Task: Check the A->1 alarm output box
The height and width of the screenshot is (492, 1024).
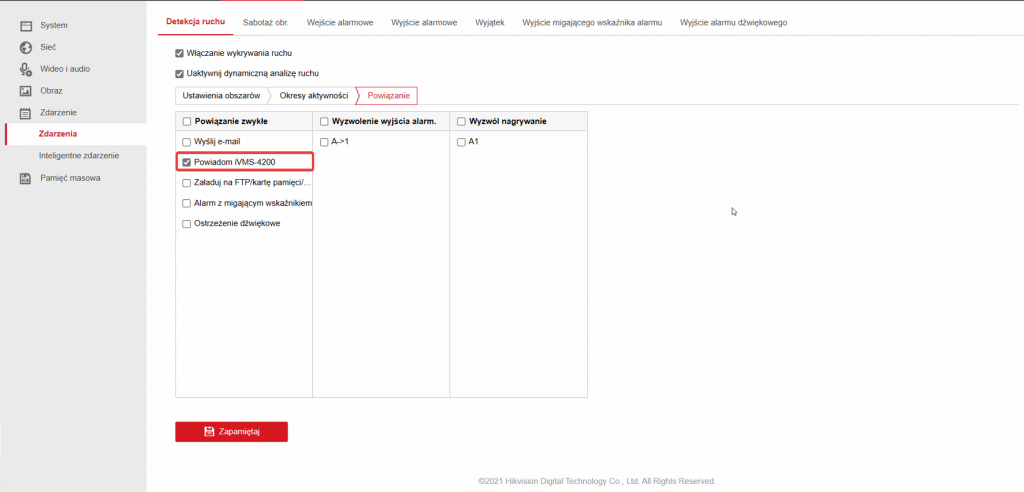Action: coord(323,142)
